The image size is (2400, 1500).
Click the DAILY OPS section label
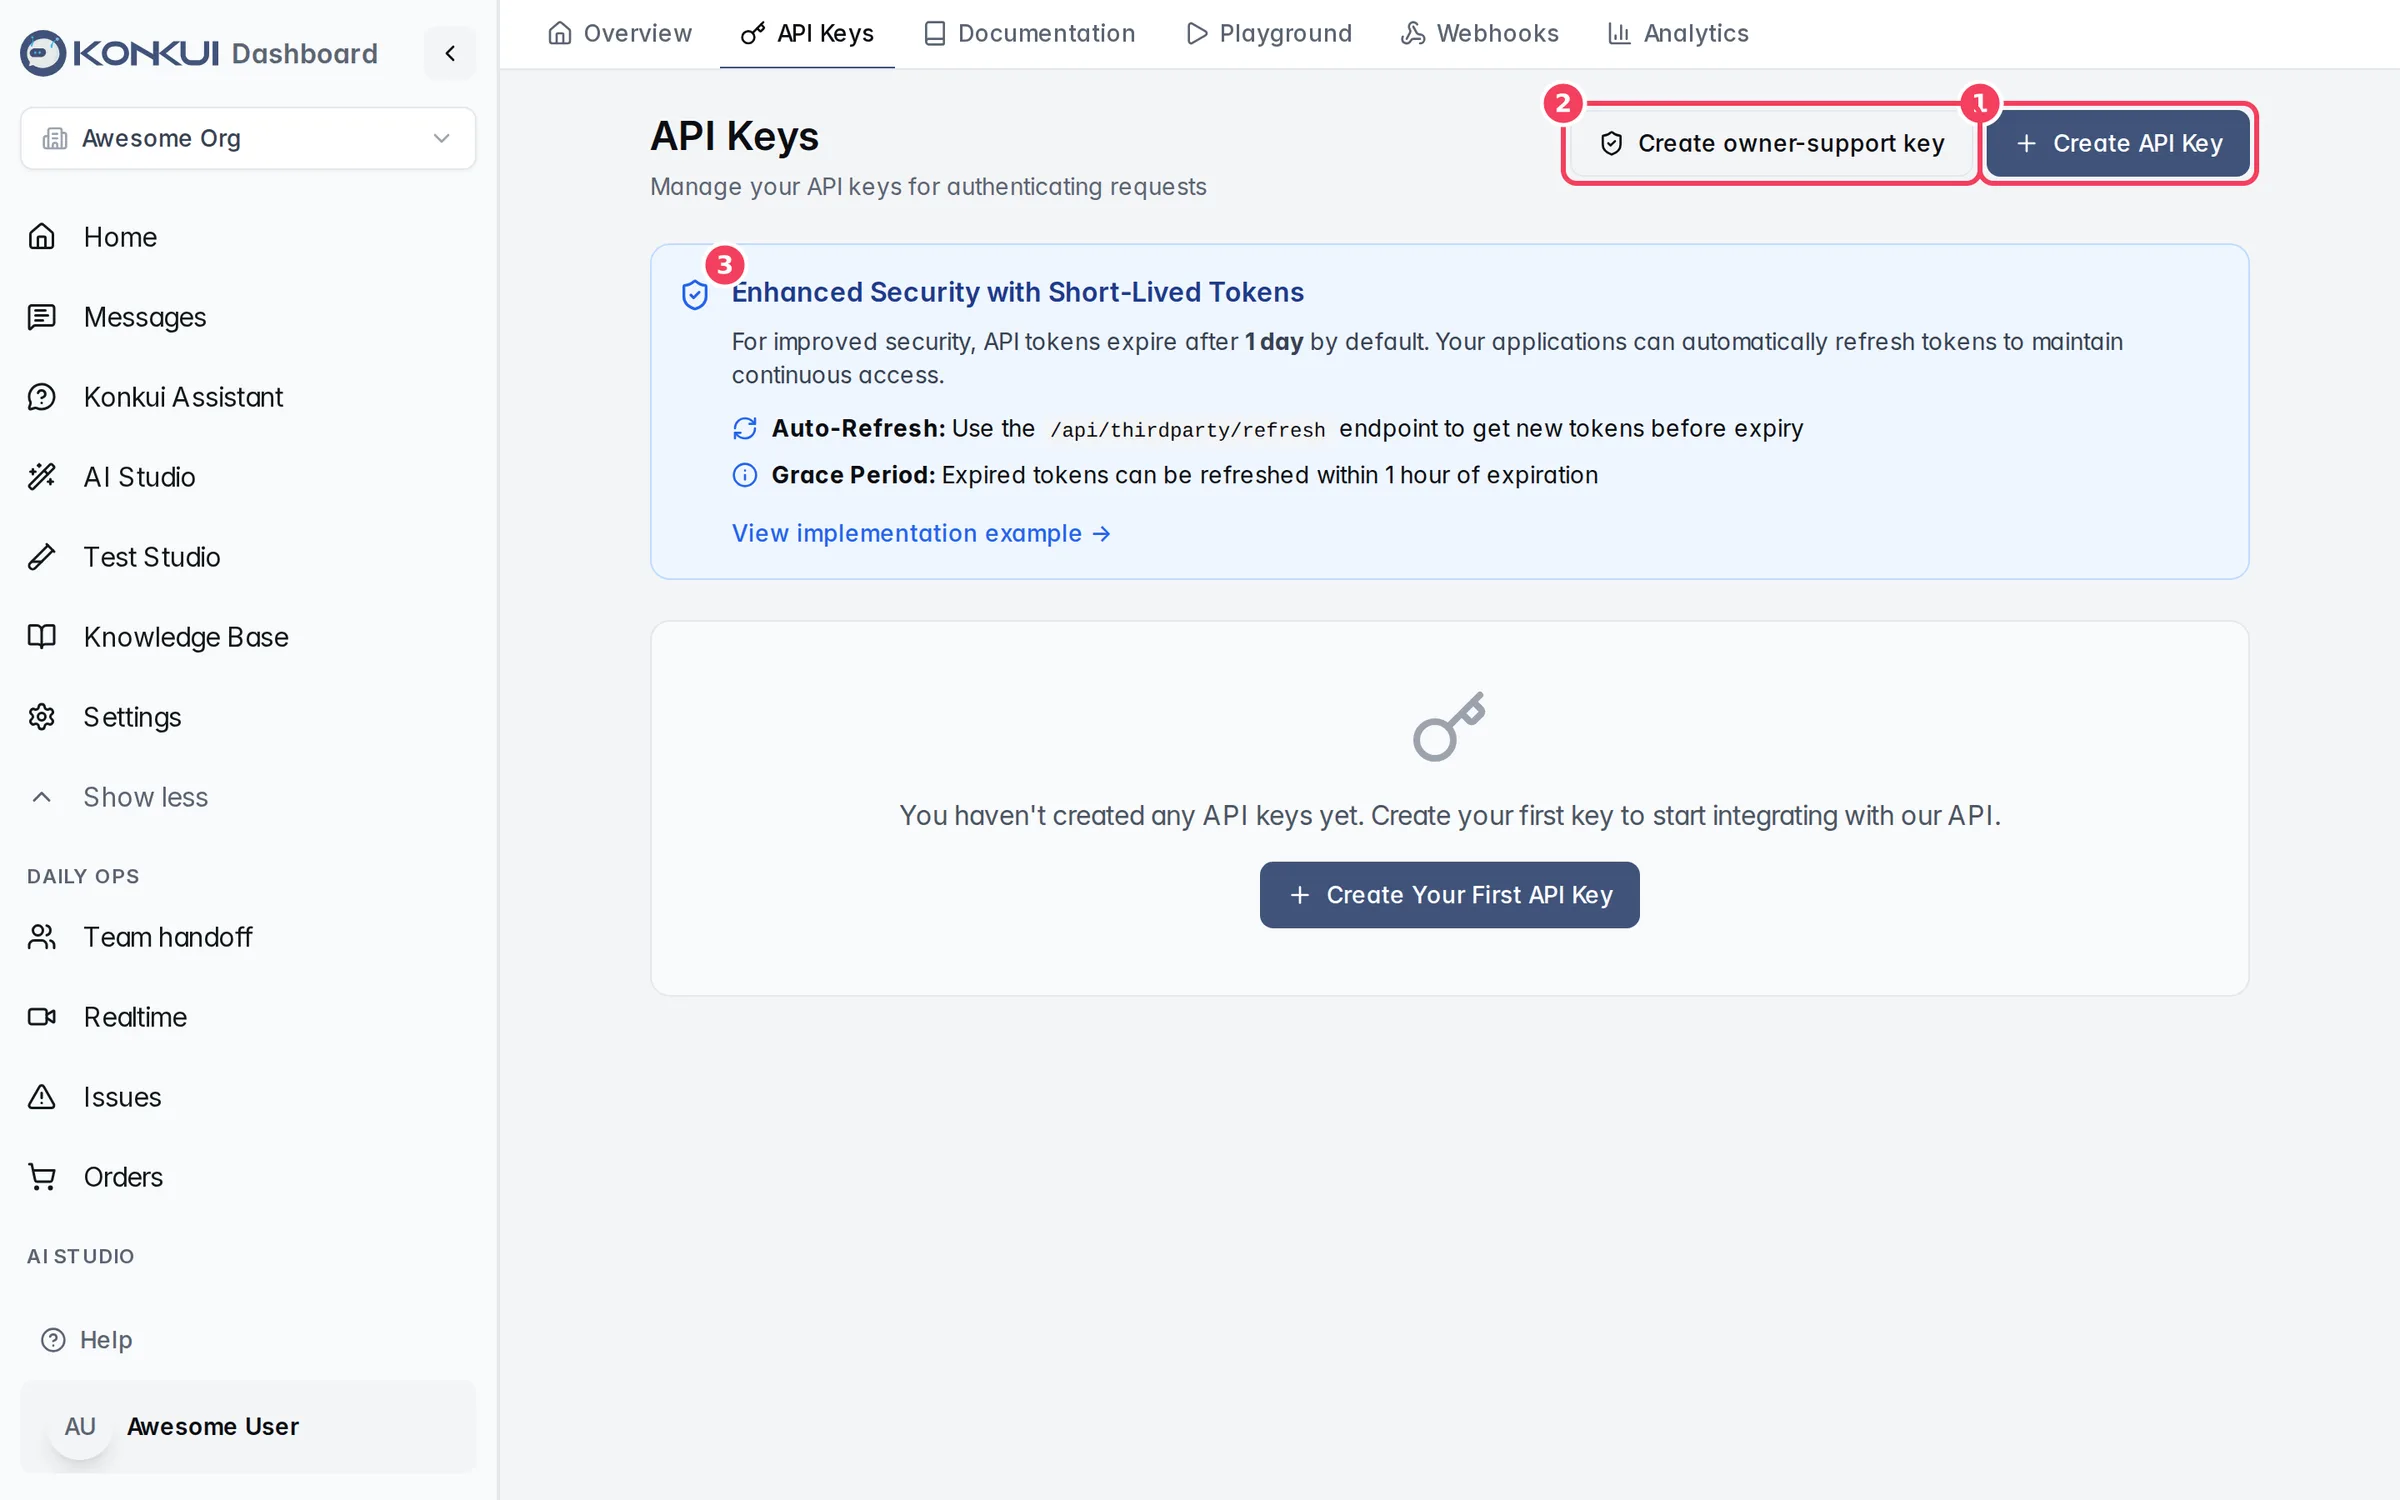tap(83, 877)
